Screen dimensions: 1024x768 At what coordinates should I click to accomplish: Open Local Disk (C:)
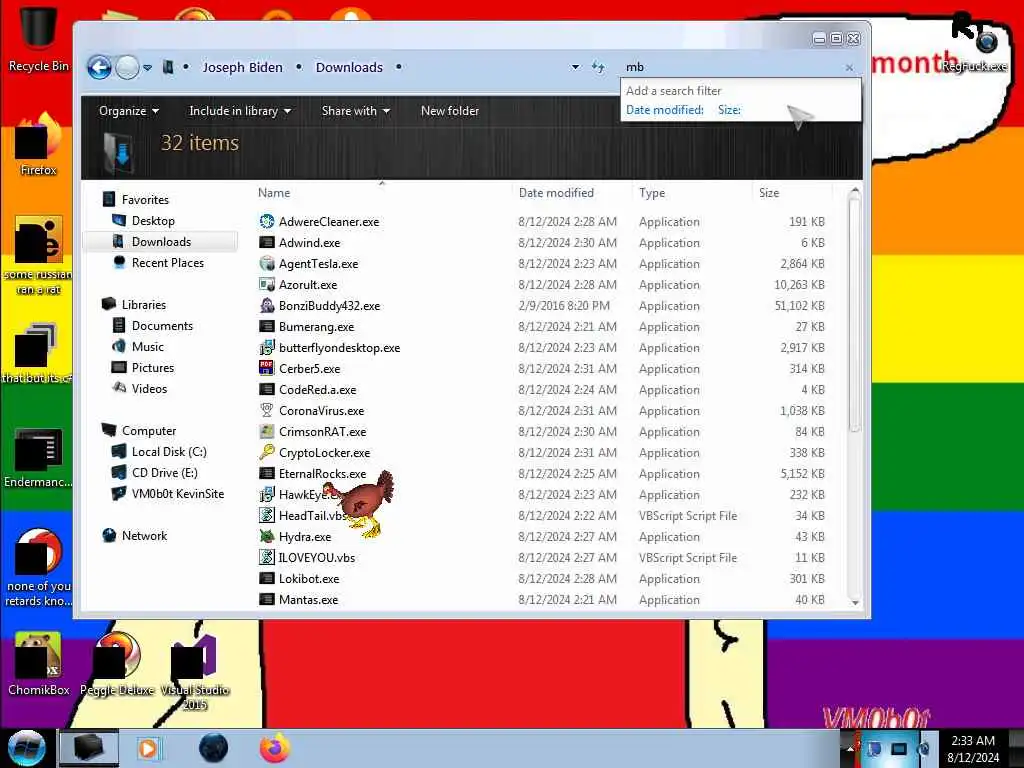[x=169, y=452]
